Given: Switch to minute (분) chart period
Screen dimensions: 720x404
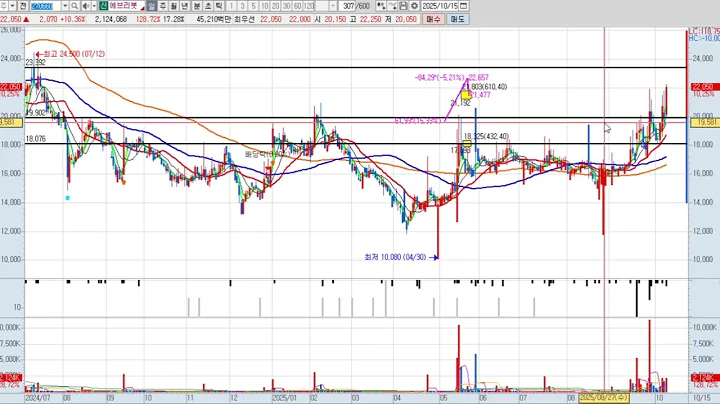Looking at the screenshot, I should [x=197, y=6].
